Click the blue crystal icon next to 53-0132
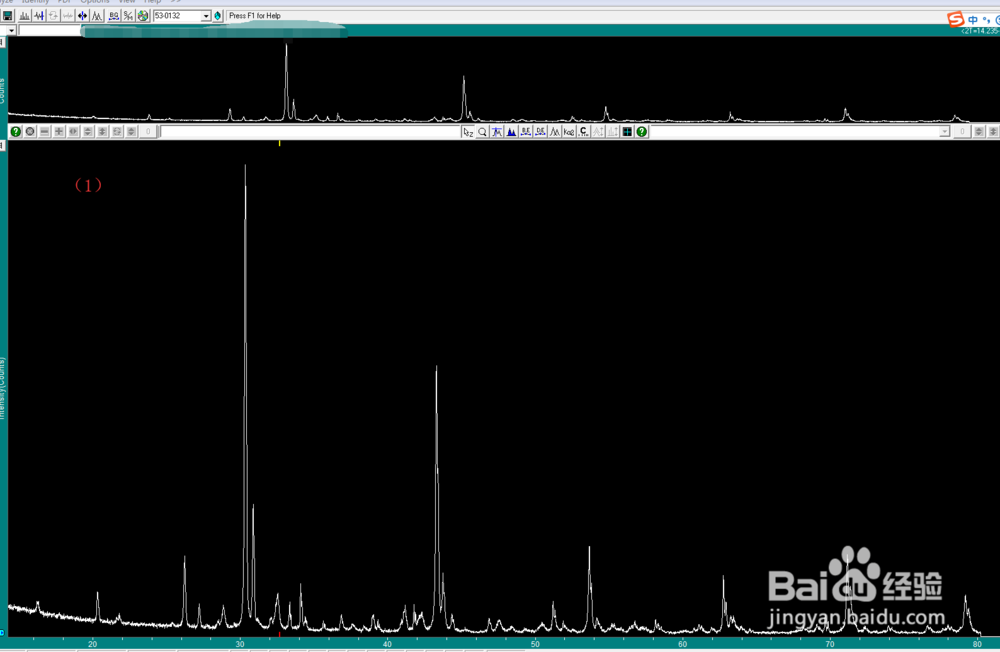 (217, 16)
